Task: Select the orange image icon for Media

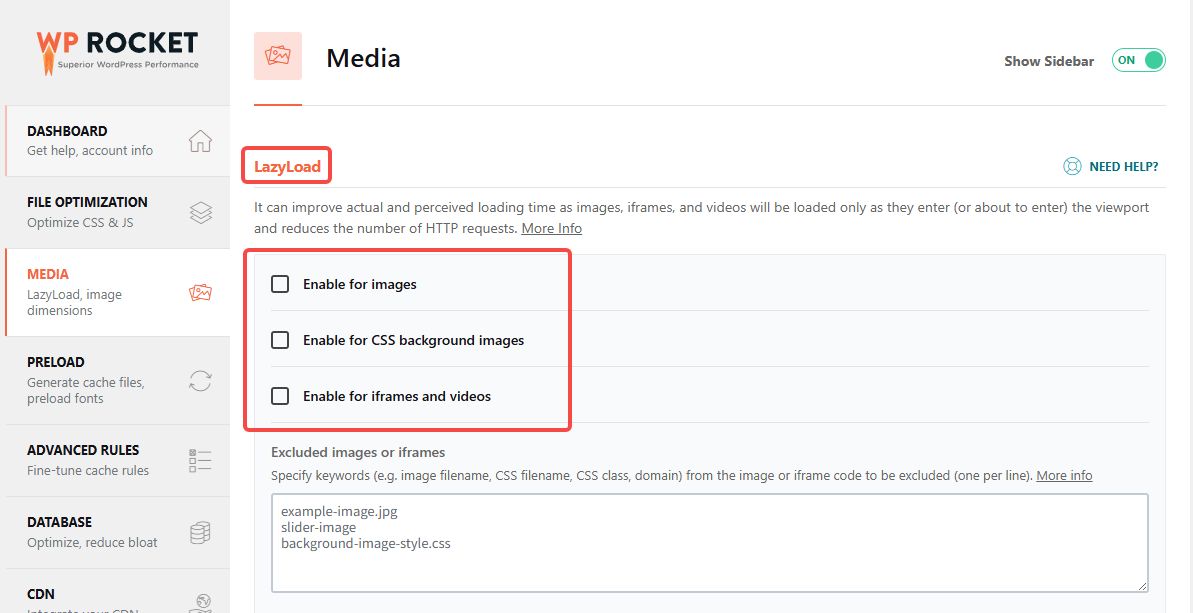Action: (199, 292)
